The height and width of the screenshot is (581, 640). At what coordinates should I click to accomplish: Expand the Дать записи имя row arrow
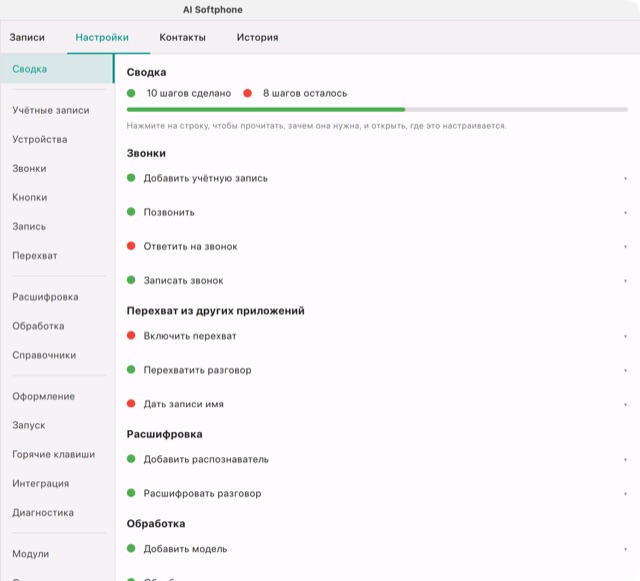tap(625, 404)
